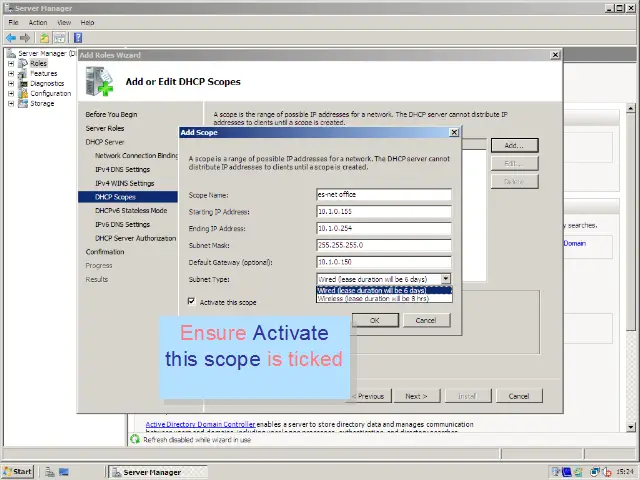Go to the IPv4 DNS Settings wizard step

click(x=122, y=169)
